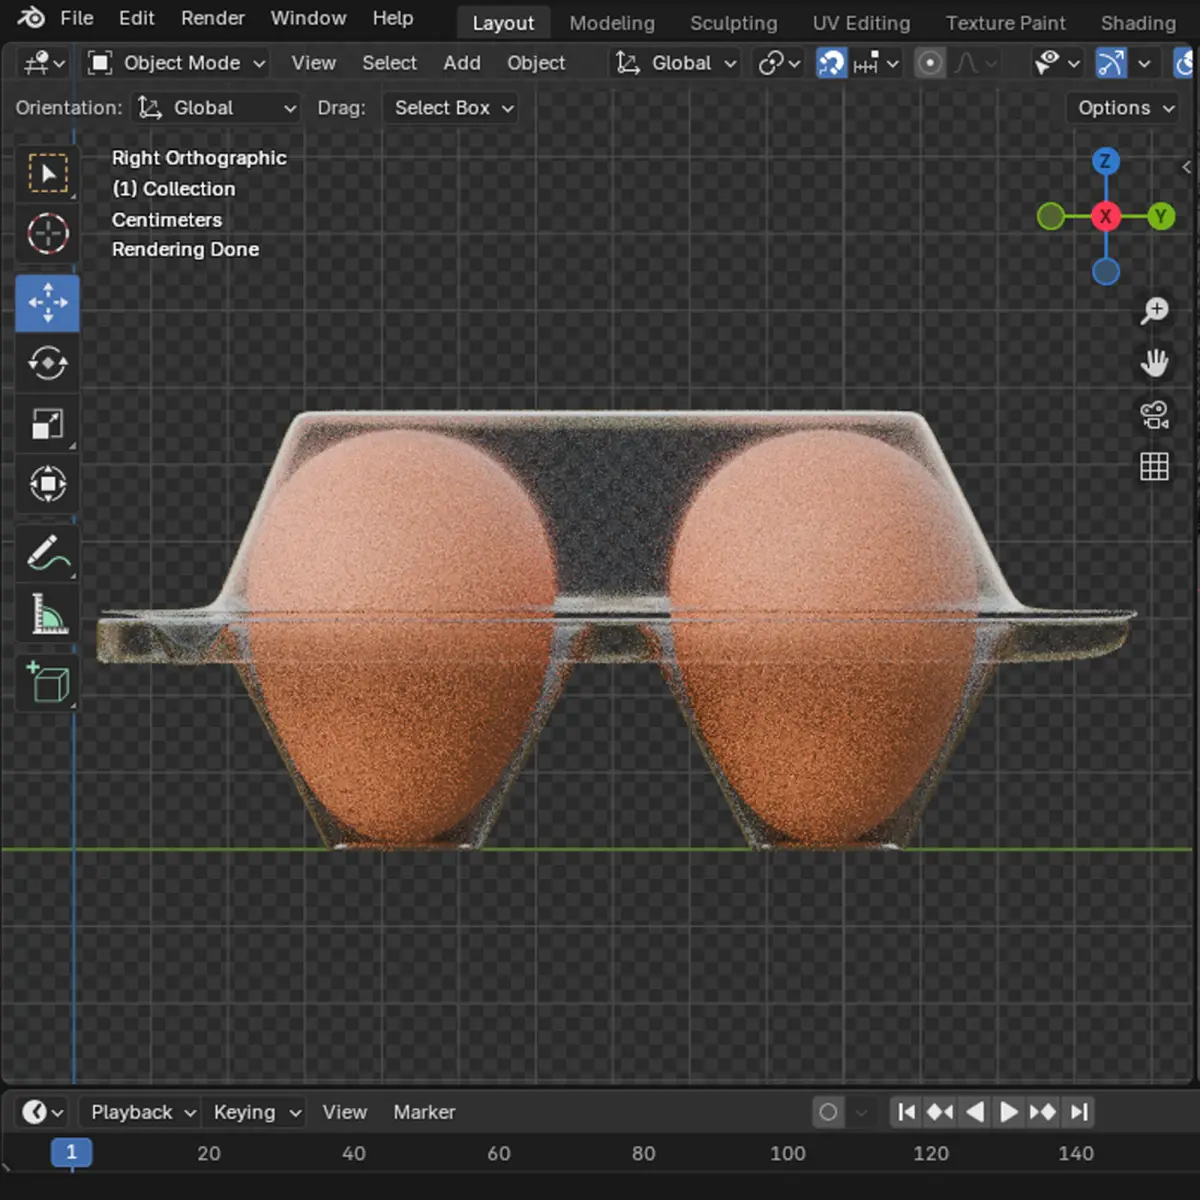Open the Drag Select Box dropdown
1200x1200 pixels.
[451, 108]
